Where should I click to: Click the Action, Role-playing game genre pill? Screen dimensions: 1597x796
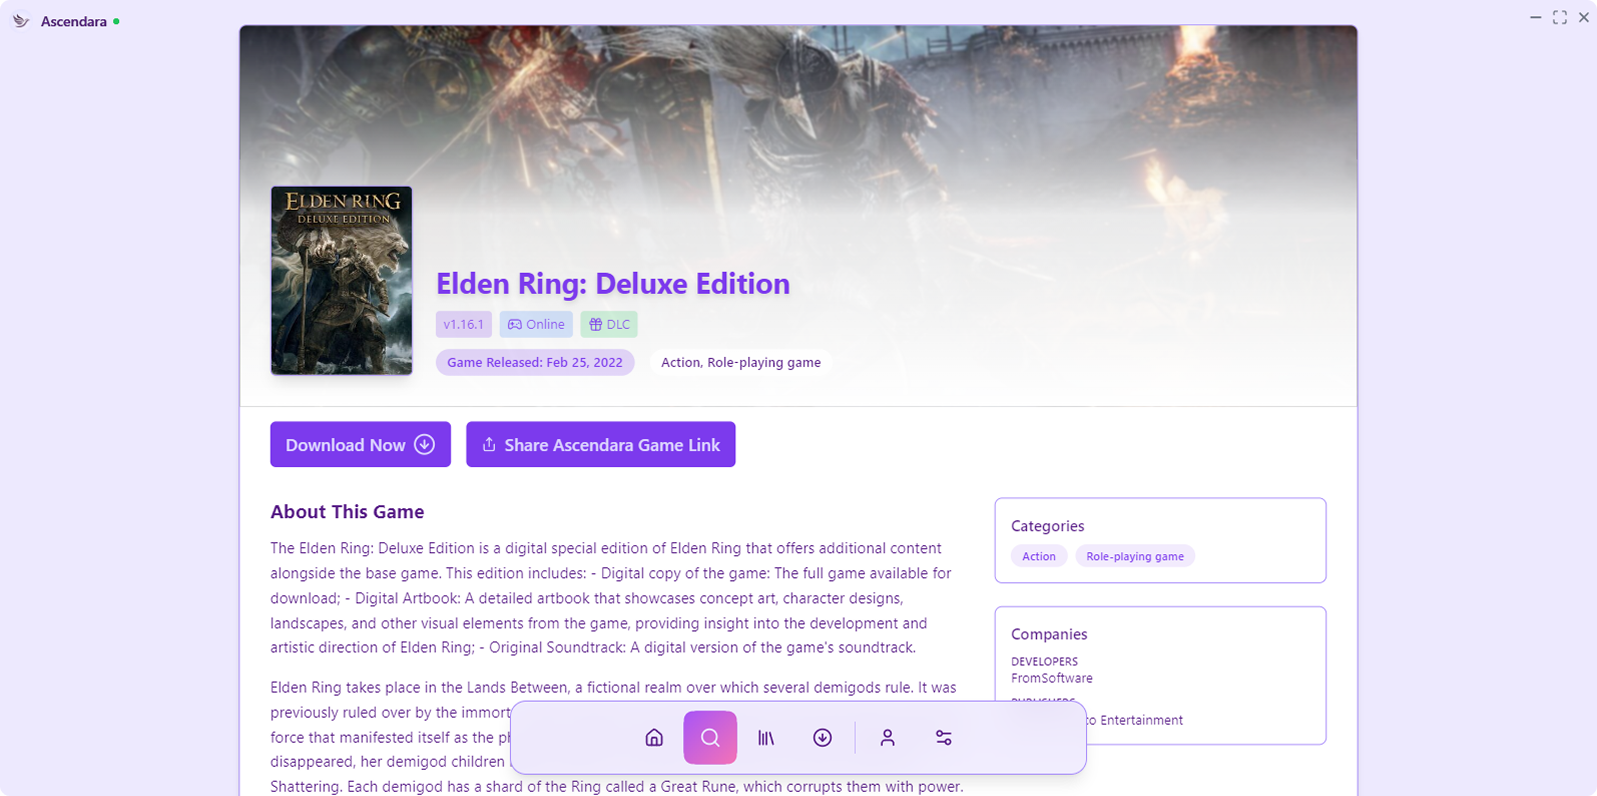pos(740,362)
